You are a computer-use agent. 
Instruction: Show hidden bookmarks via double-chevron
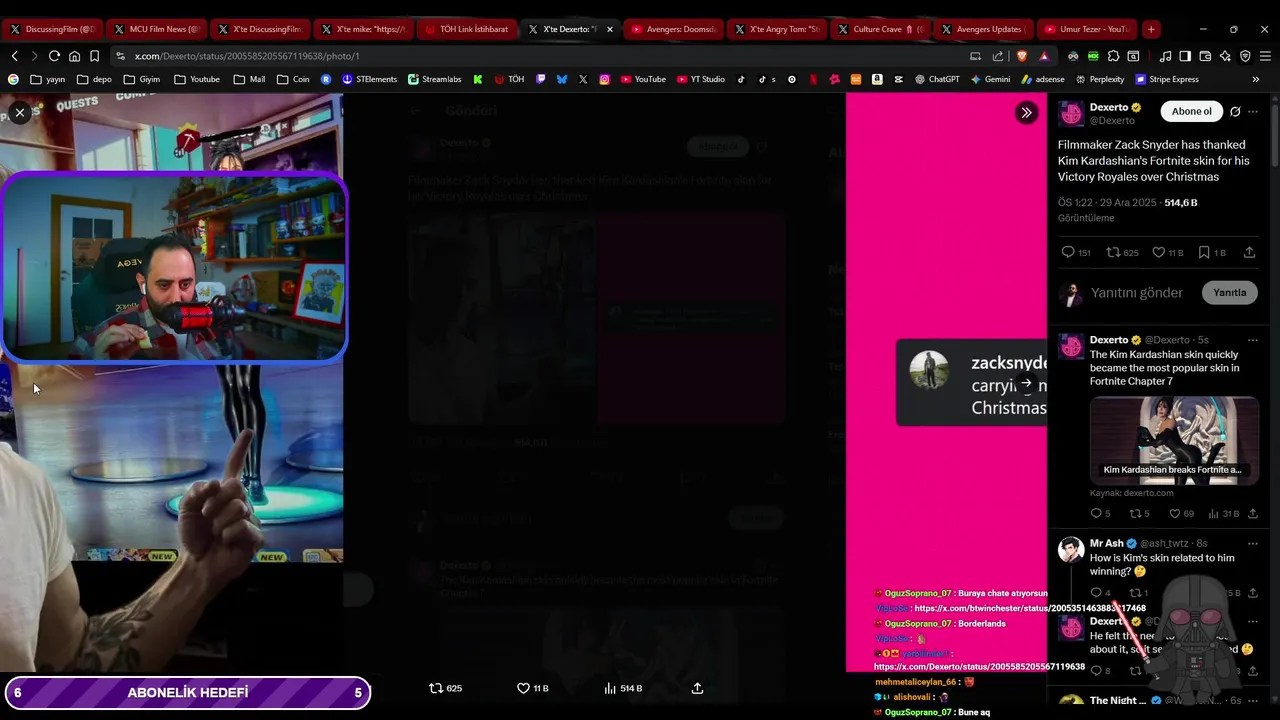(x=1256, y=79)
